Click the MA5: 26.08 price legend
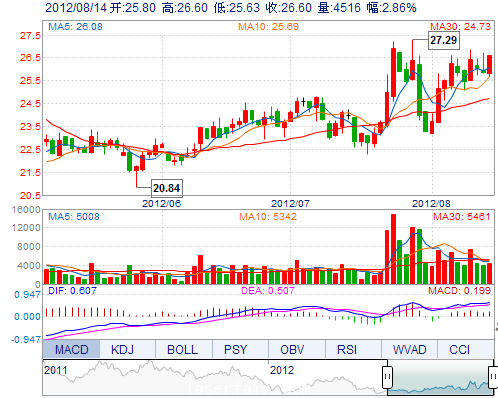Viewport: 498px width, 398px height. point(75,27)
